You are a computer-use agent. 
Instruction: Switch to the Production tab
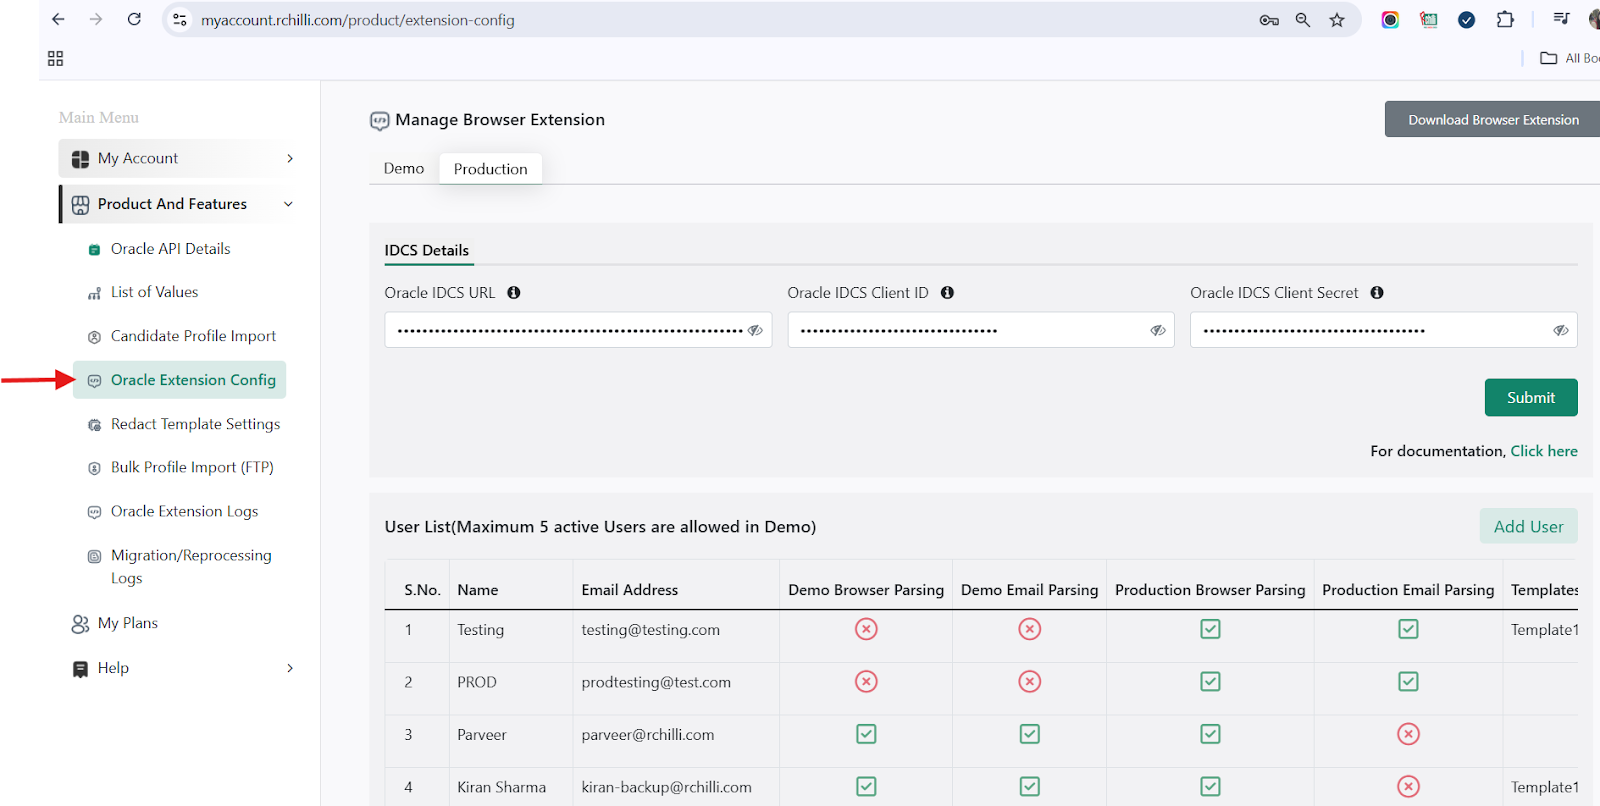tap(490, 169)
